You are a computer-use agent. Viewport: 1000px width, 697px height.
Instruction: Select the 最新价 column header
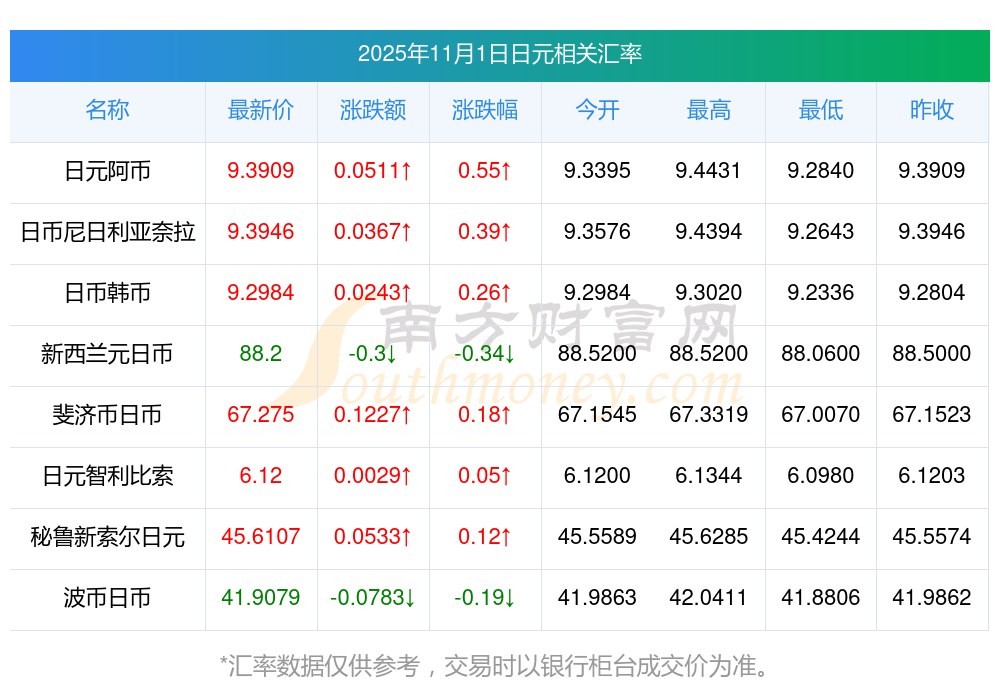(x=261, y=111)
